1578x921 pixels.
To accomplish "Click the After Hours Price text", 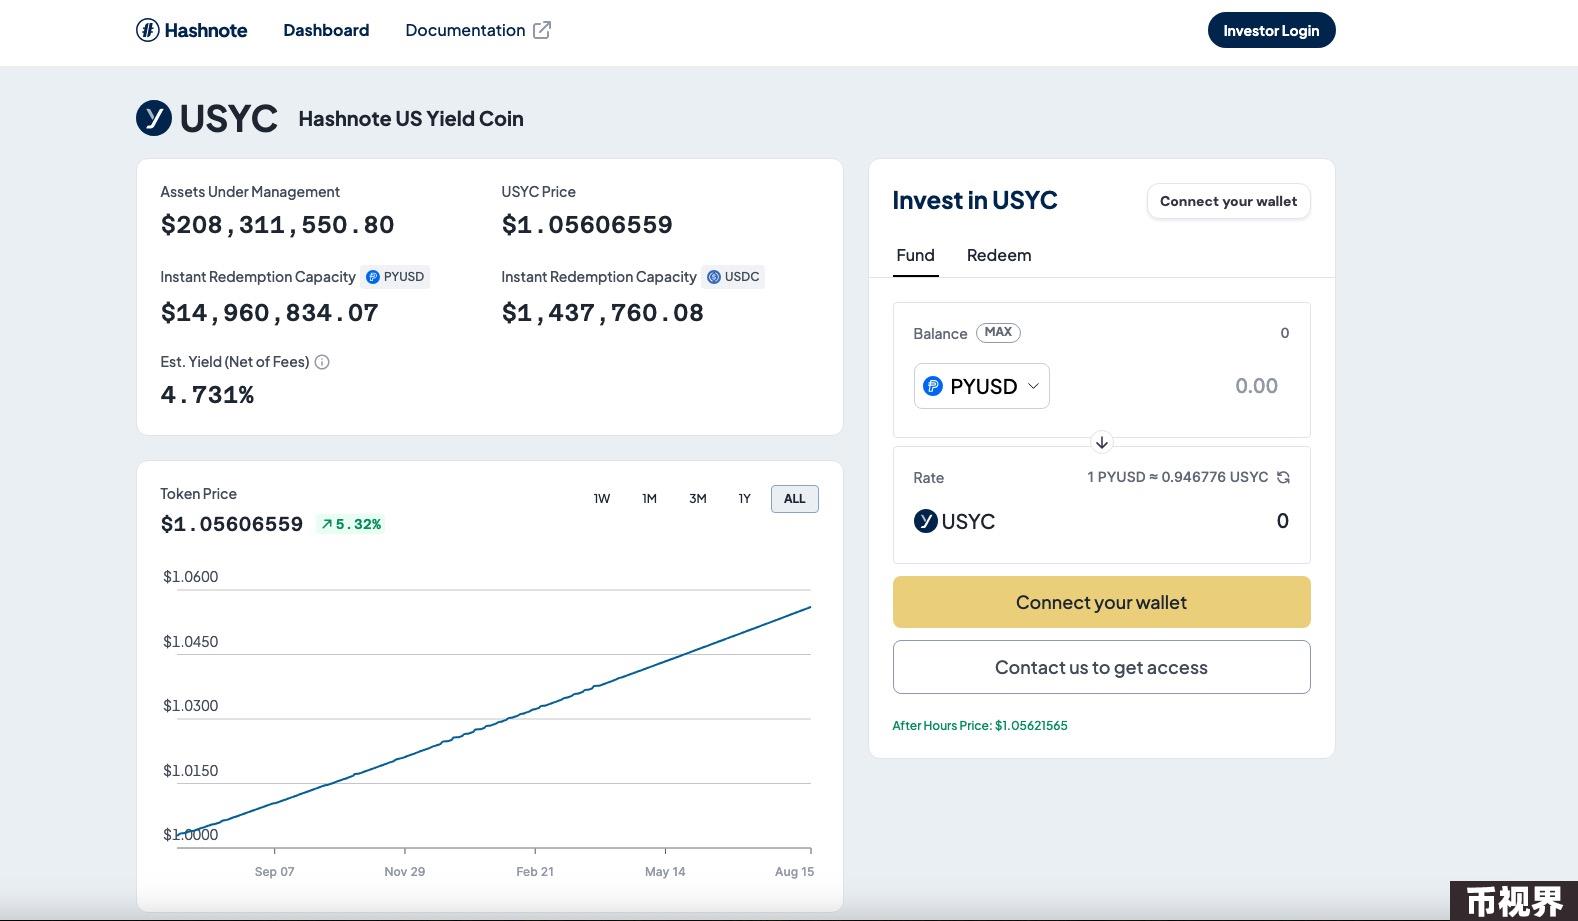I will tap(980, 725).
